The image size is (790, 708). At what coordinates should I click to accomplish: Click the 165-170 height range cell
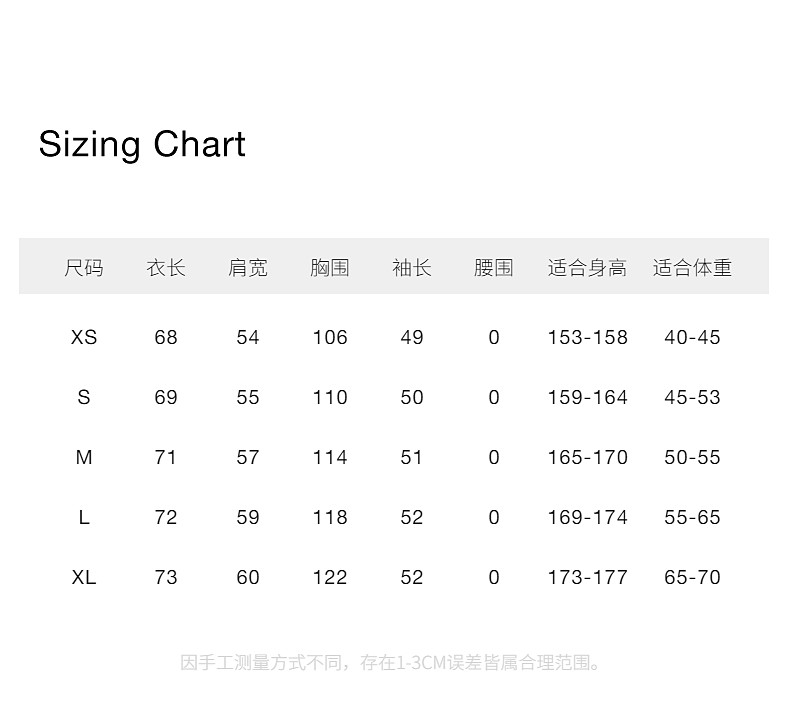point(587,457)
